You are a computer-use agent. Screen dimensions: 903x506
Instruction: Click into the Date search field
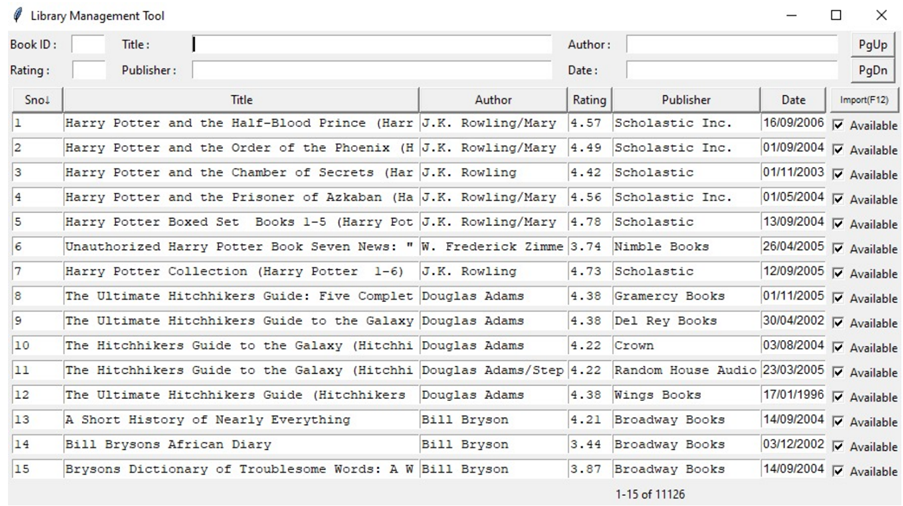pos(732,70)
